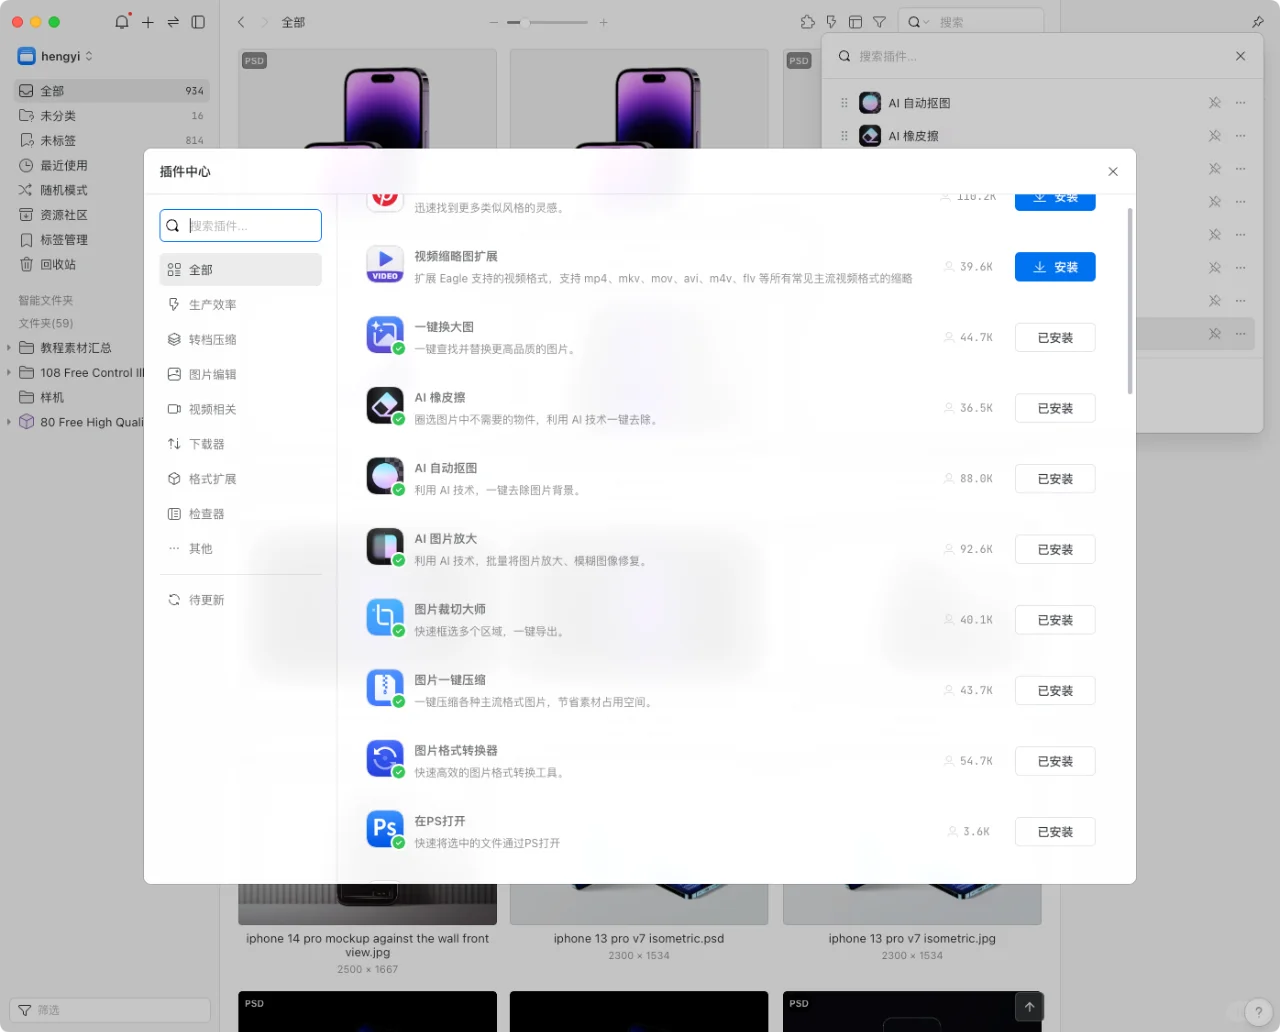Focus the 搜索插件 field in the plugin center

point(240,225)
